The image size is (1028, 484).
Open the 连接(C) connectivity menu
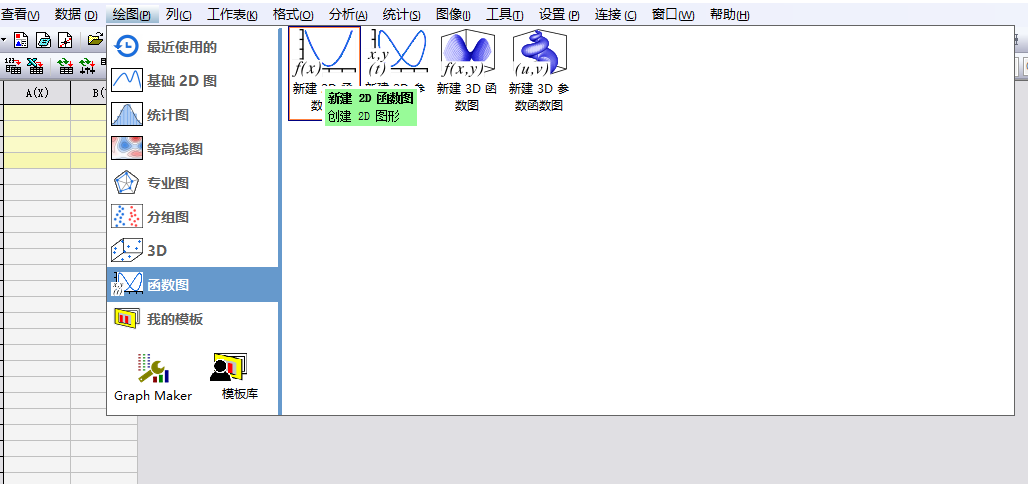(x=616, y=14)
